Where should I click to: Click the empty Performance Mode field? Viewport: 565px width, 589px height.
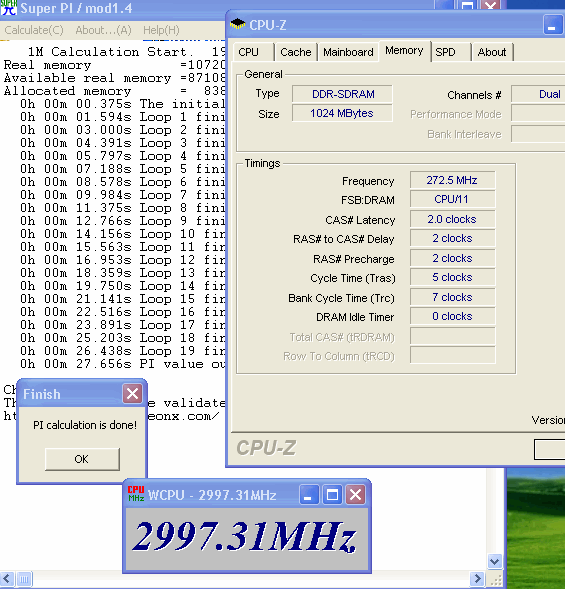point(538,114)
